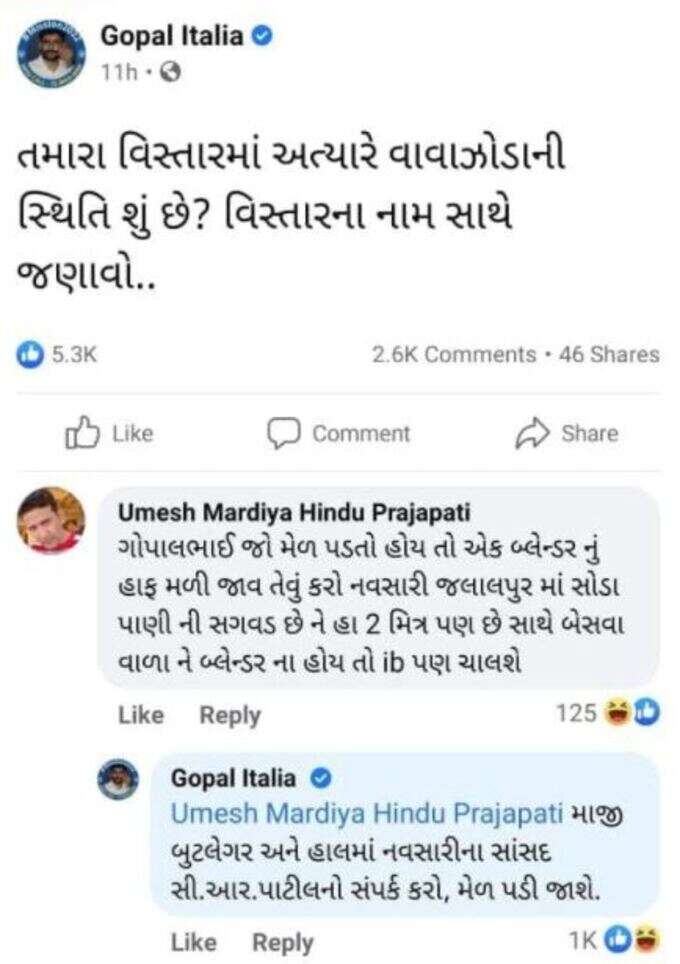
Task: Click the Comment speech bubble button
Action: coord(338,433)
